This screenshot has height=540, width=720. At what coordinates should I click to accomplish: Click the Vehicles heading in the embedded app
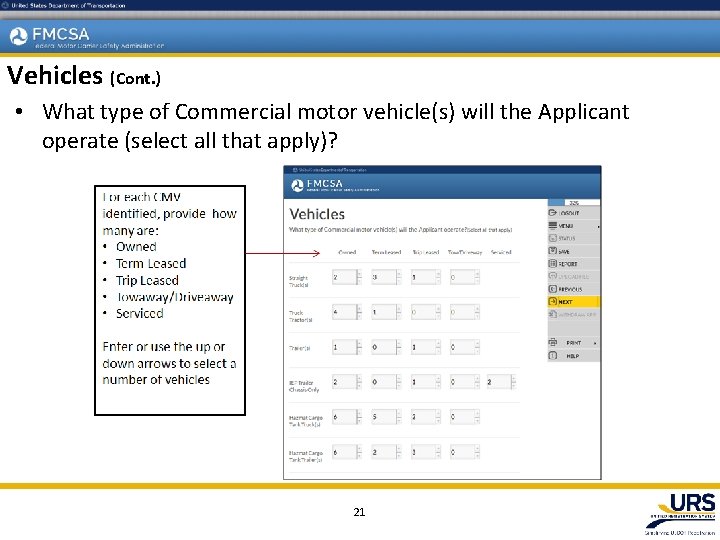(317, 214)
